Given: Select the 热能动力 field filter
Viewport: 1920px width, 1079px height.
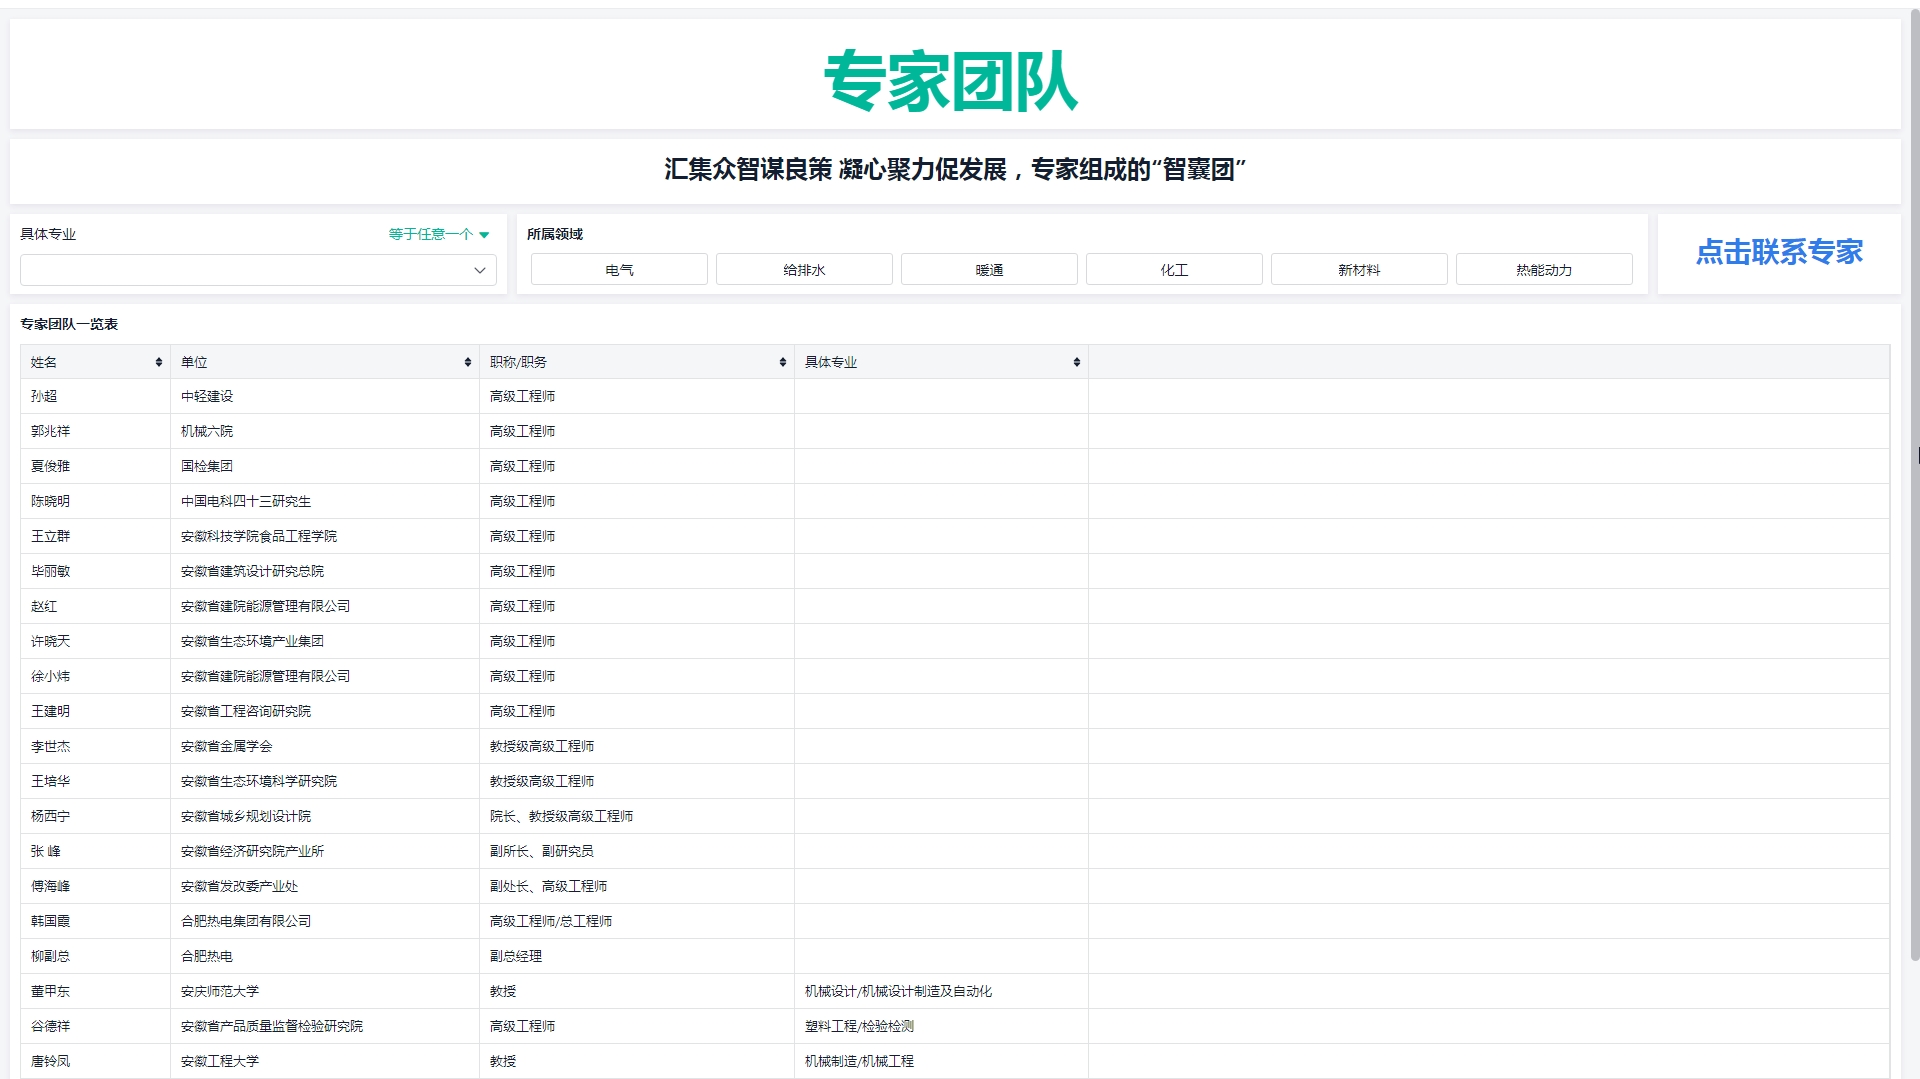Looking at the screenshot, I should [1544, 270].
